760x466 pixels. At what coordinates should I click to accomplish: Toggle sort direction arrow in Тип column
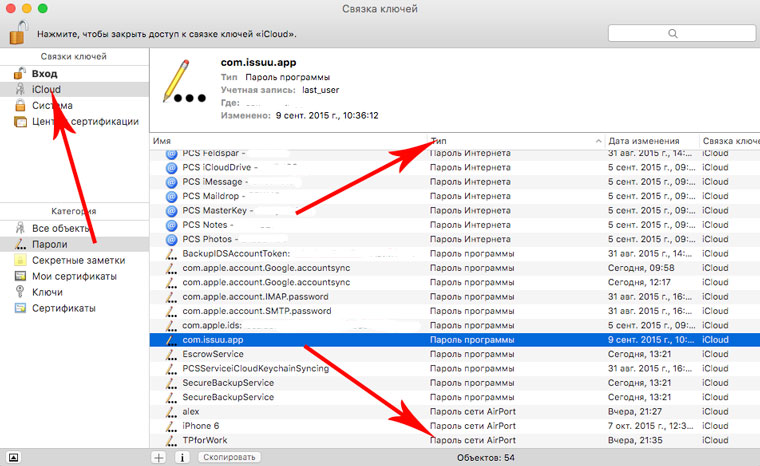[598, 141]
